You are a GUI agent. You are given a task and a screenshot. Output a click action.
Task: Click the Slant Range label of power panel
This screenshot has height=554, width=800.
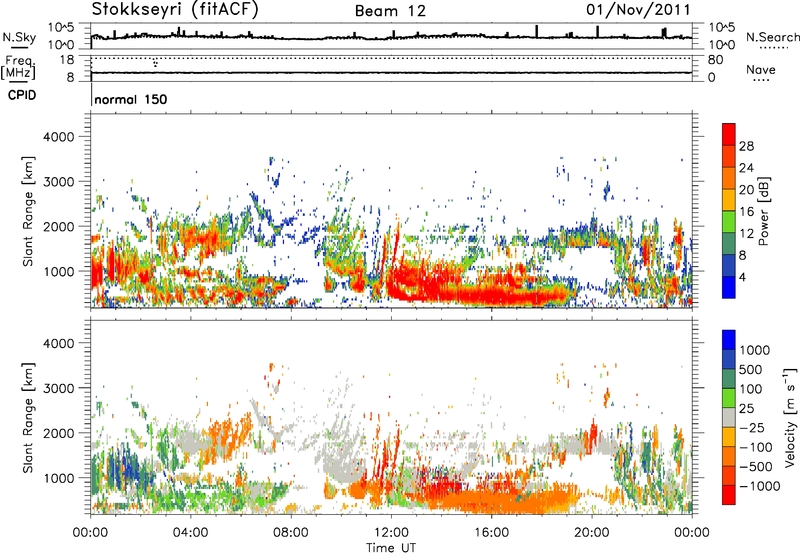click(x=28, y=211)
